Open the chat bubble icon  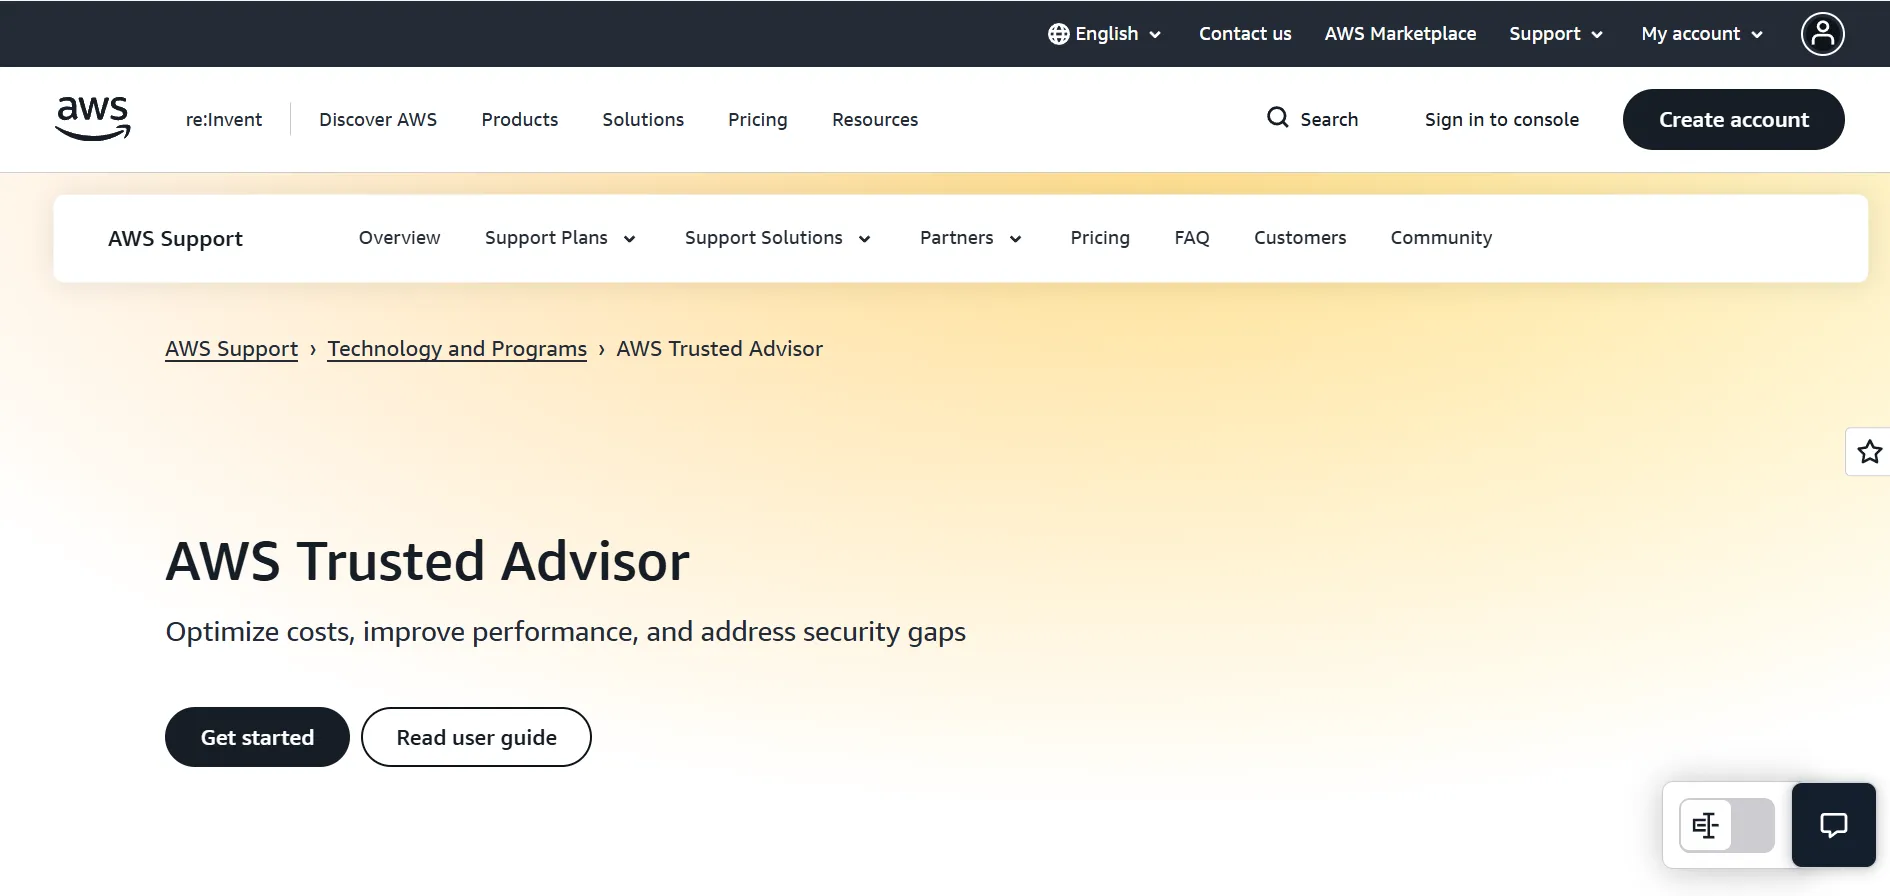(1833, 825)
